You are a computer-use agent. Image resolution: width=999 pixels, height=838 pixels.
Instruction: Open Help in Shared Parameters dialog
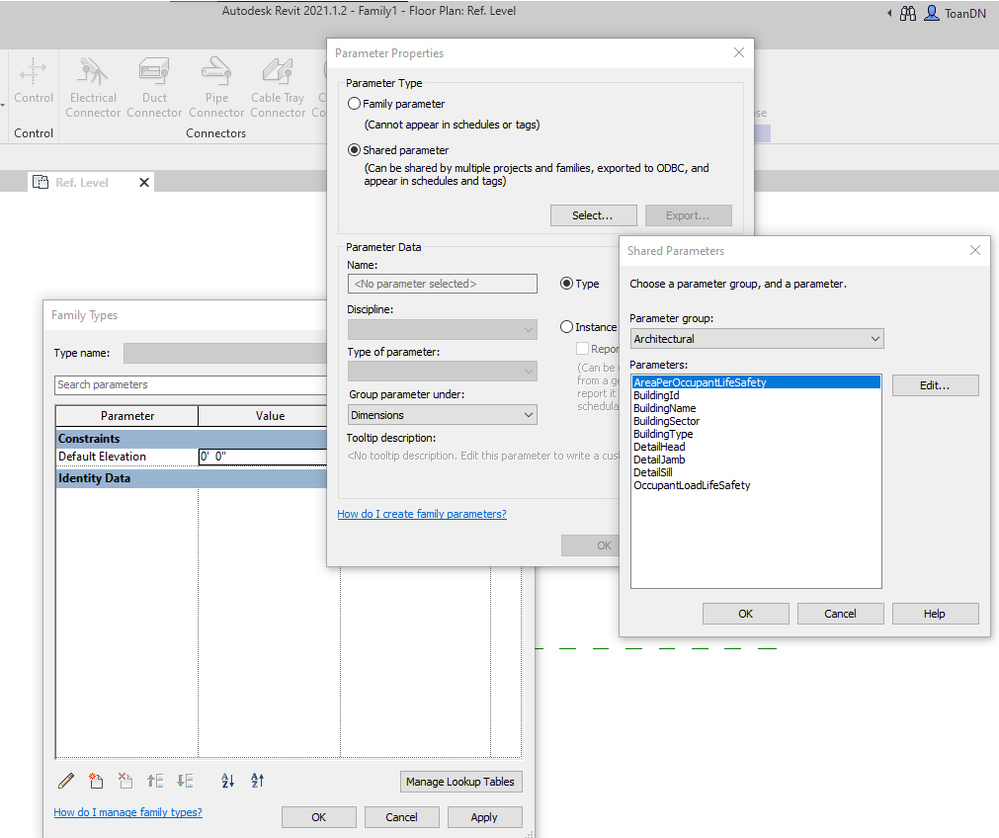(935, 614)
